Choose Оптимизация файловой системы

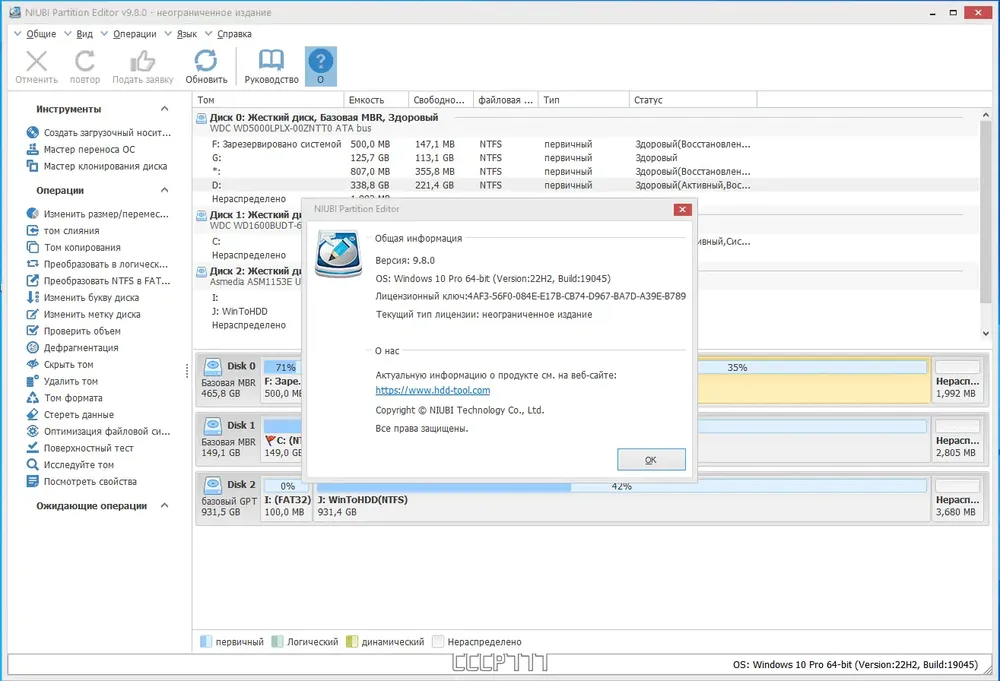[x=99, y=431]
